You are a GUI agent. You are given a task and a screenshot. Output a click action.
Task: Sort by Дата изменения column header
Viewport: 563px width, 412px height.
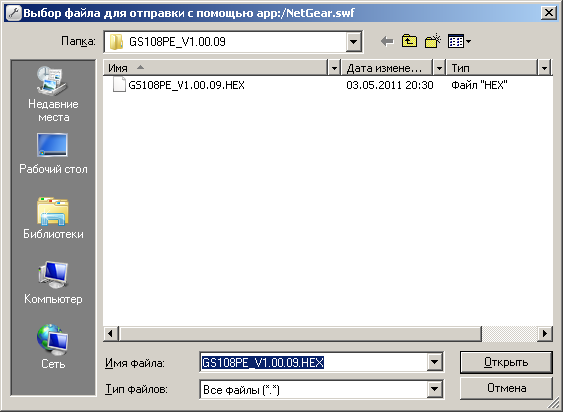coord(387,68)
